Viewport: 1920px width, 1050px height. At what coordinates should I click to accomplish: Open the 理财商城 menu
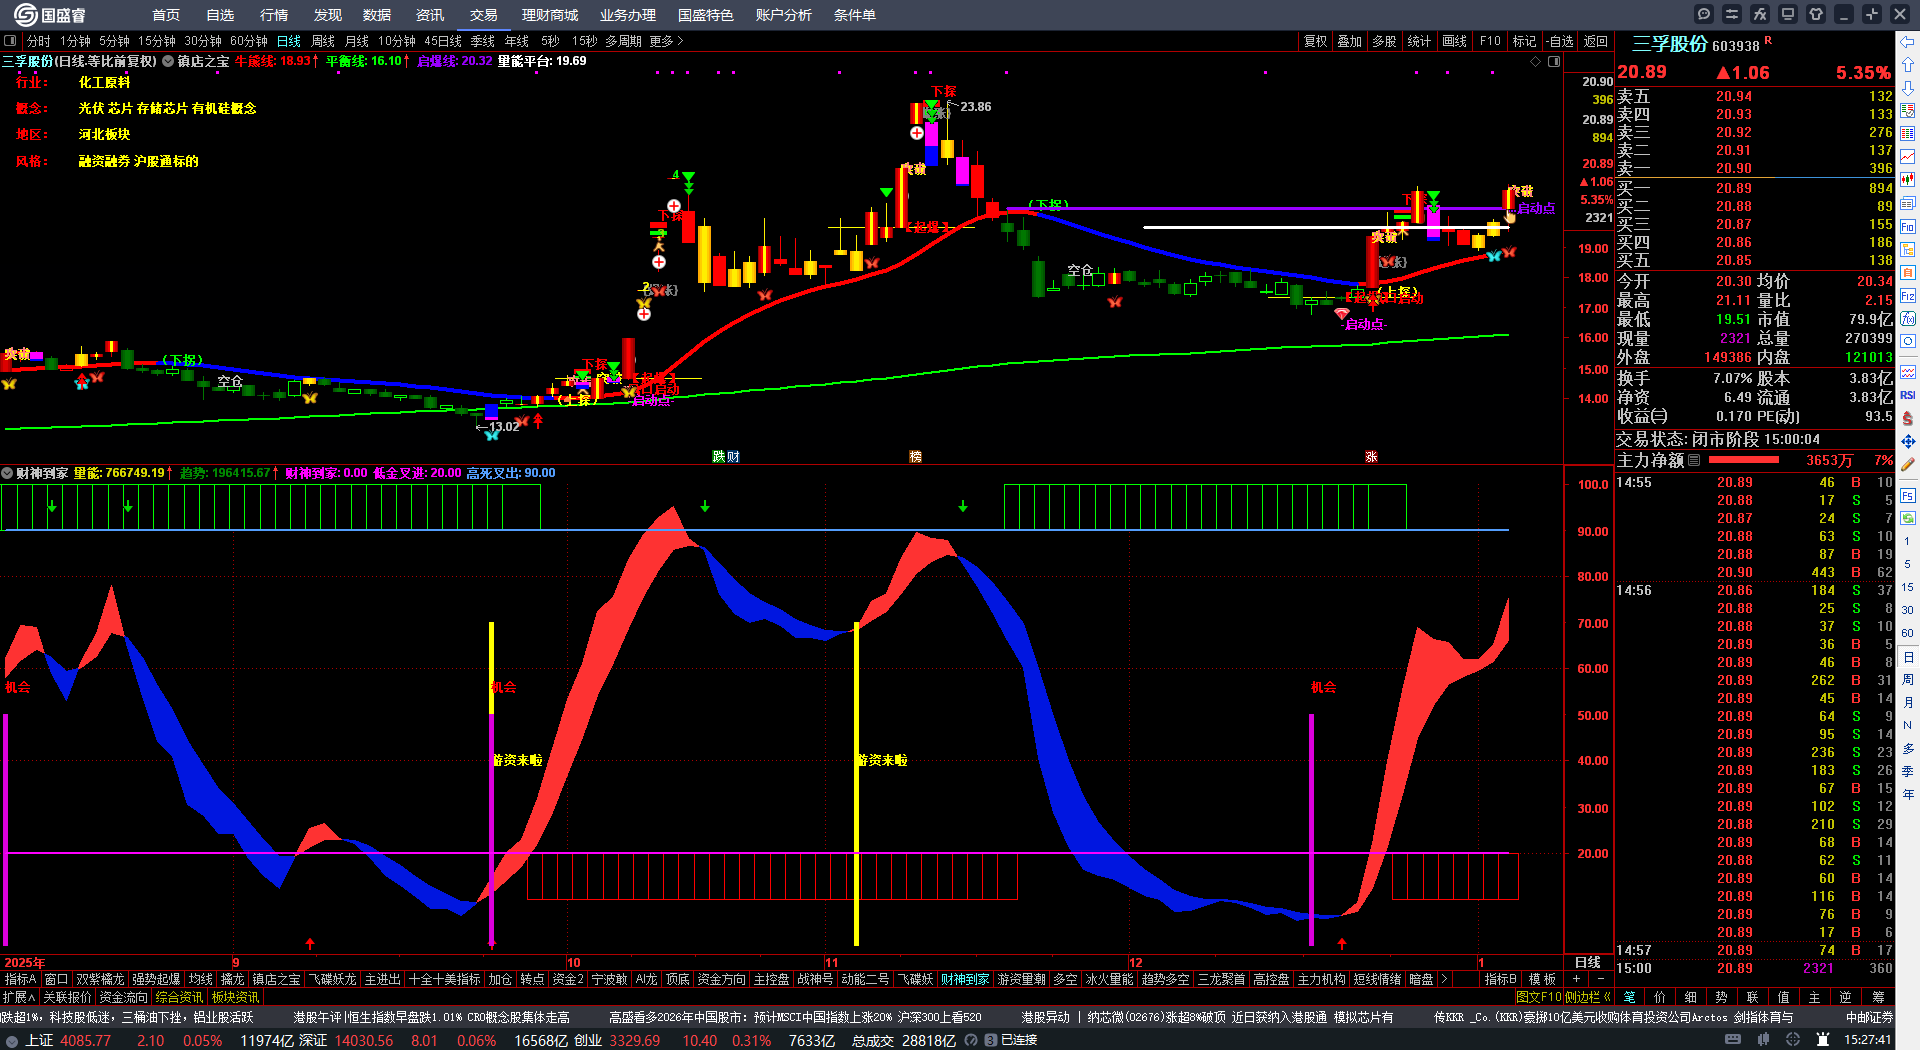pos(550,15)
